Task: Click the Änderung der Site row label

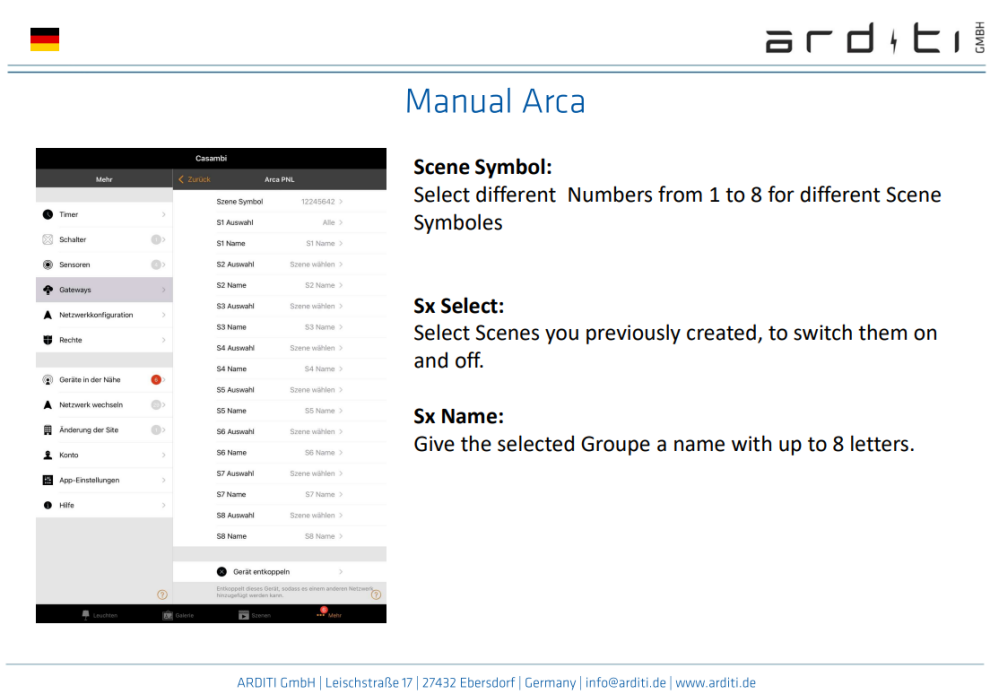Action: 88,431
